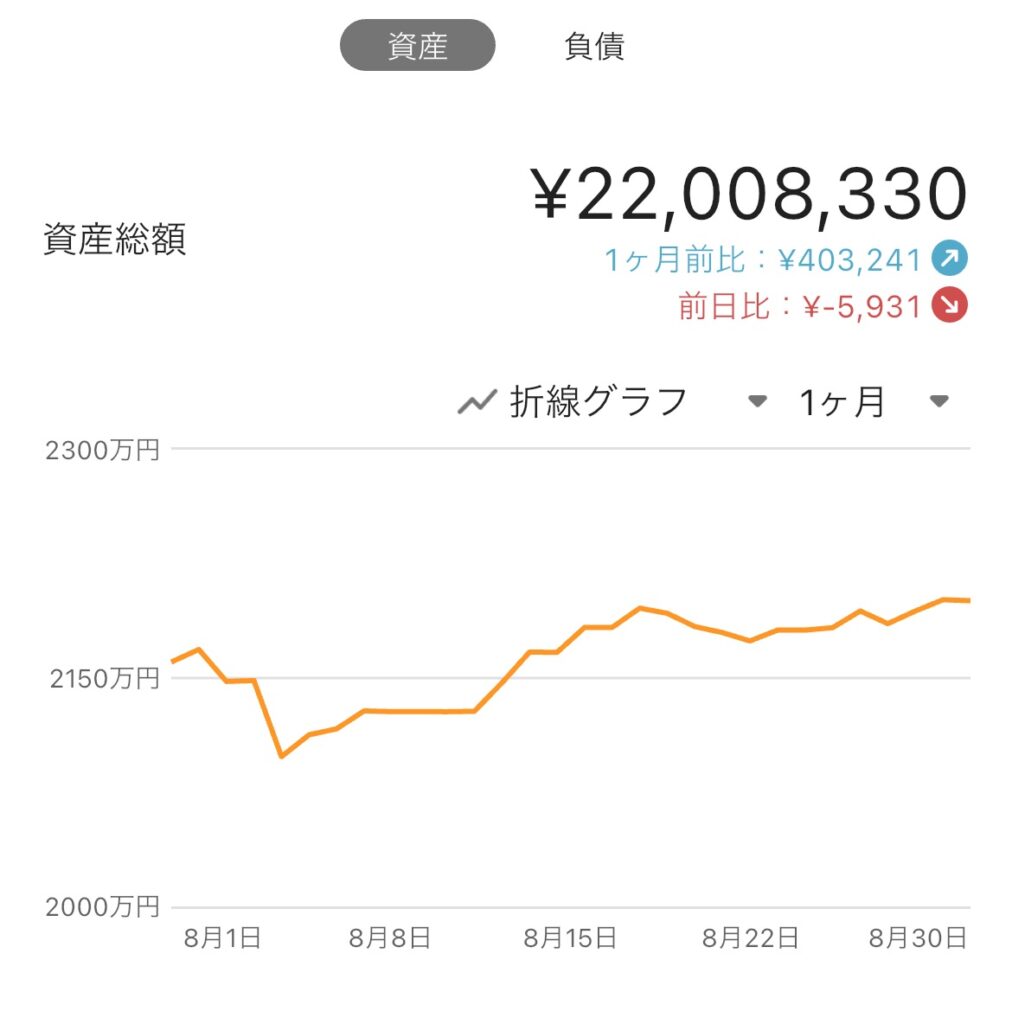This screenshot has height=1024, width=1012.
Task: Switch to the 資産 tab
Action: 417,46
